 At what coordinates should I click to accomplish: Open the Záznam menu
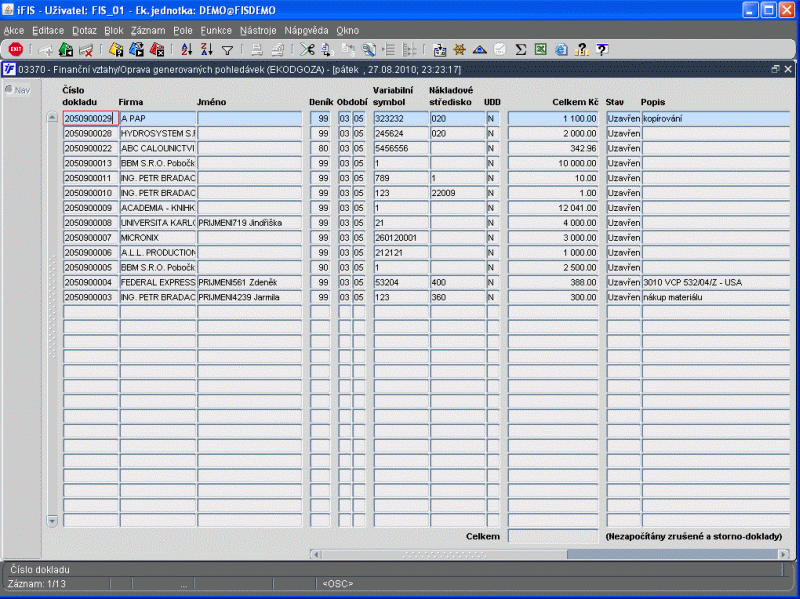click(x=148, y=31)
